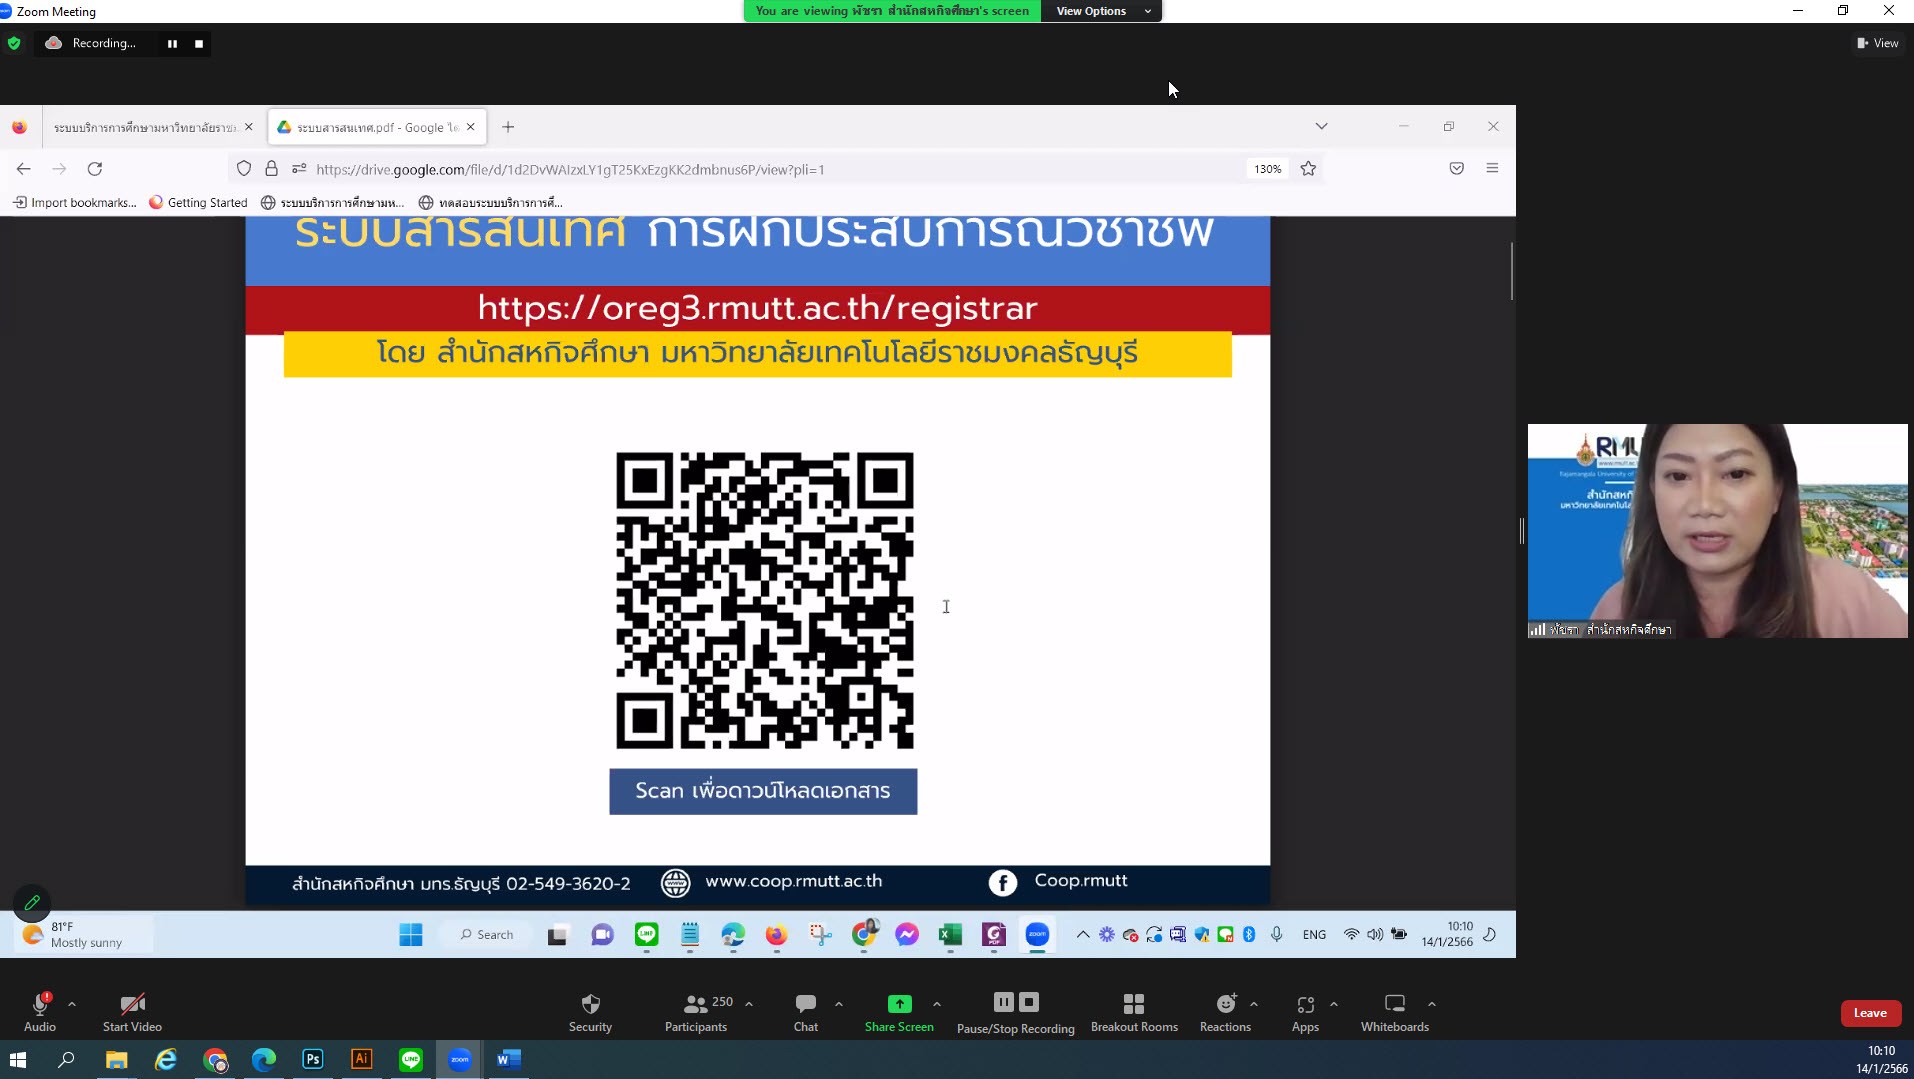Click the green Share Screen button
The height and width of the screenshot is (1079, 1914).
(899, 1012)
